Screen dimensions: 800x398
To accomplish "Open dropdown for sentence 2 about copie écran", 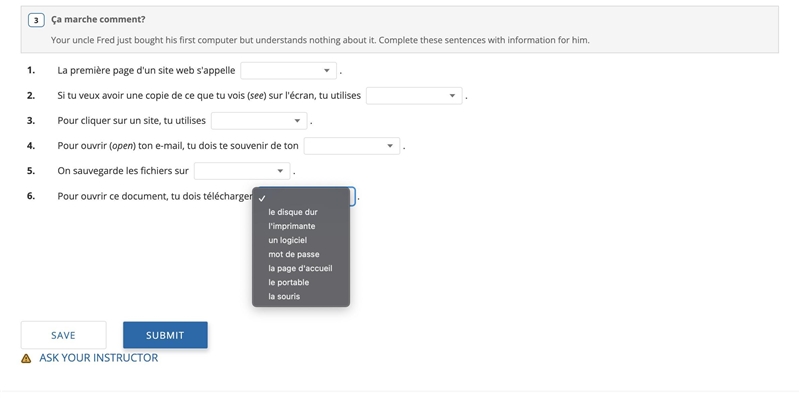I will point(414,95).
